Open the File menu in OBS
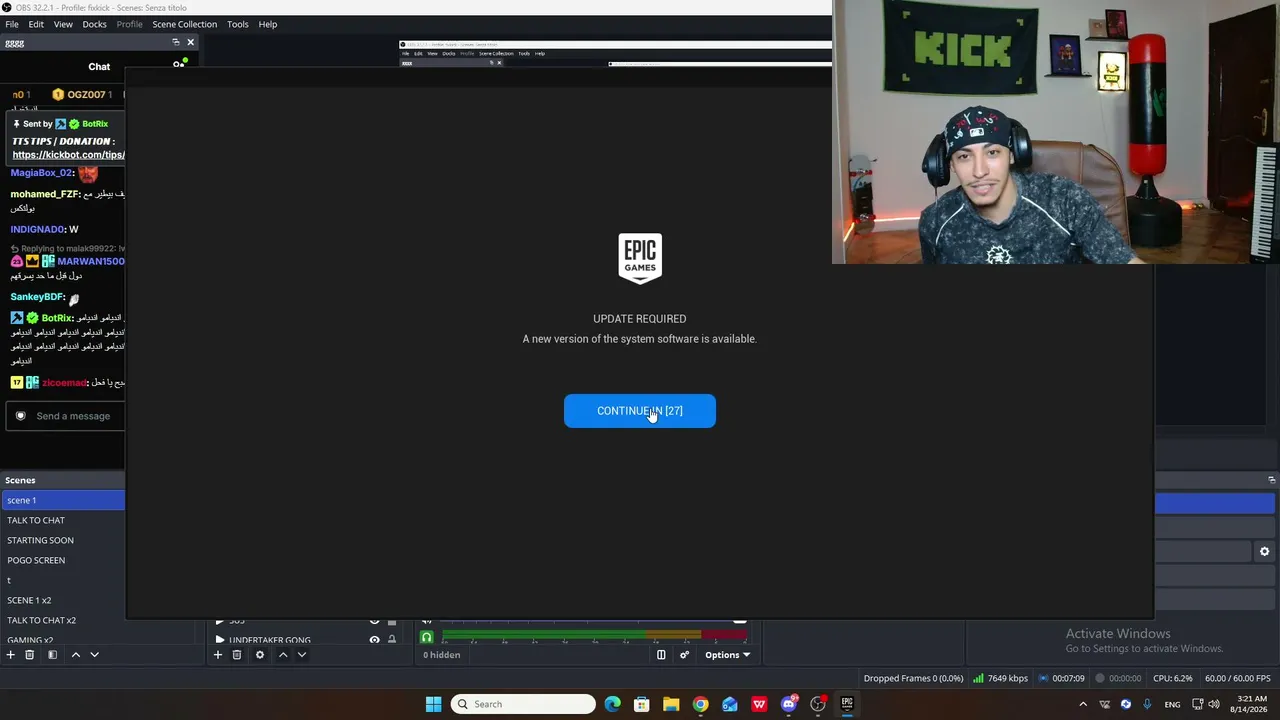This screenshot has width=1280, height=720. tap(12, 24)
